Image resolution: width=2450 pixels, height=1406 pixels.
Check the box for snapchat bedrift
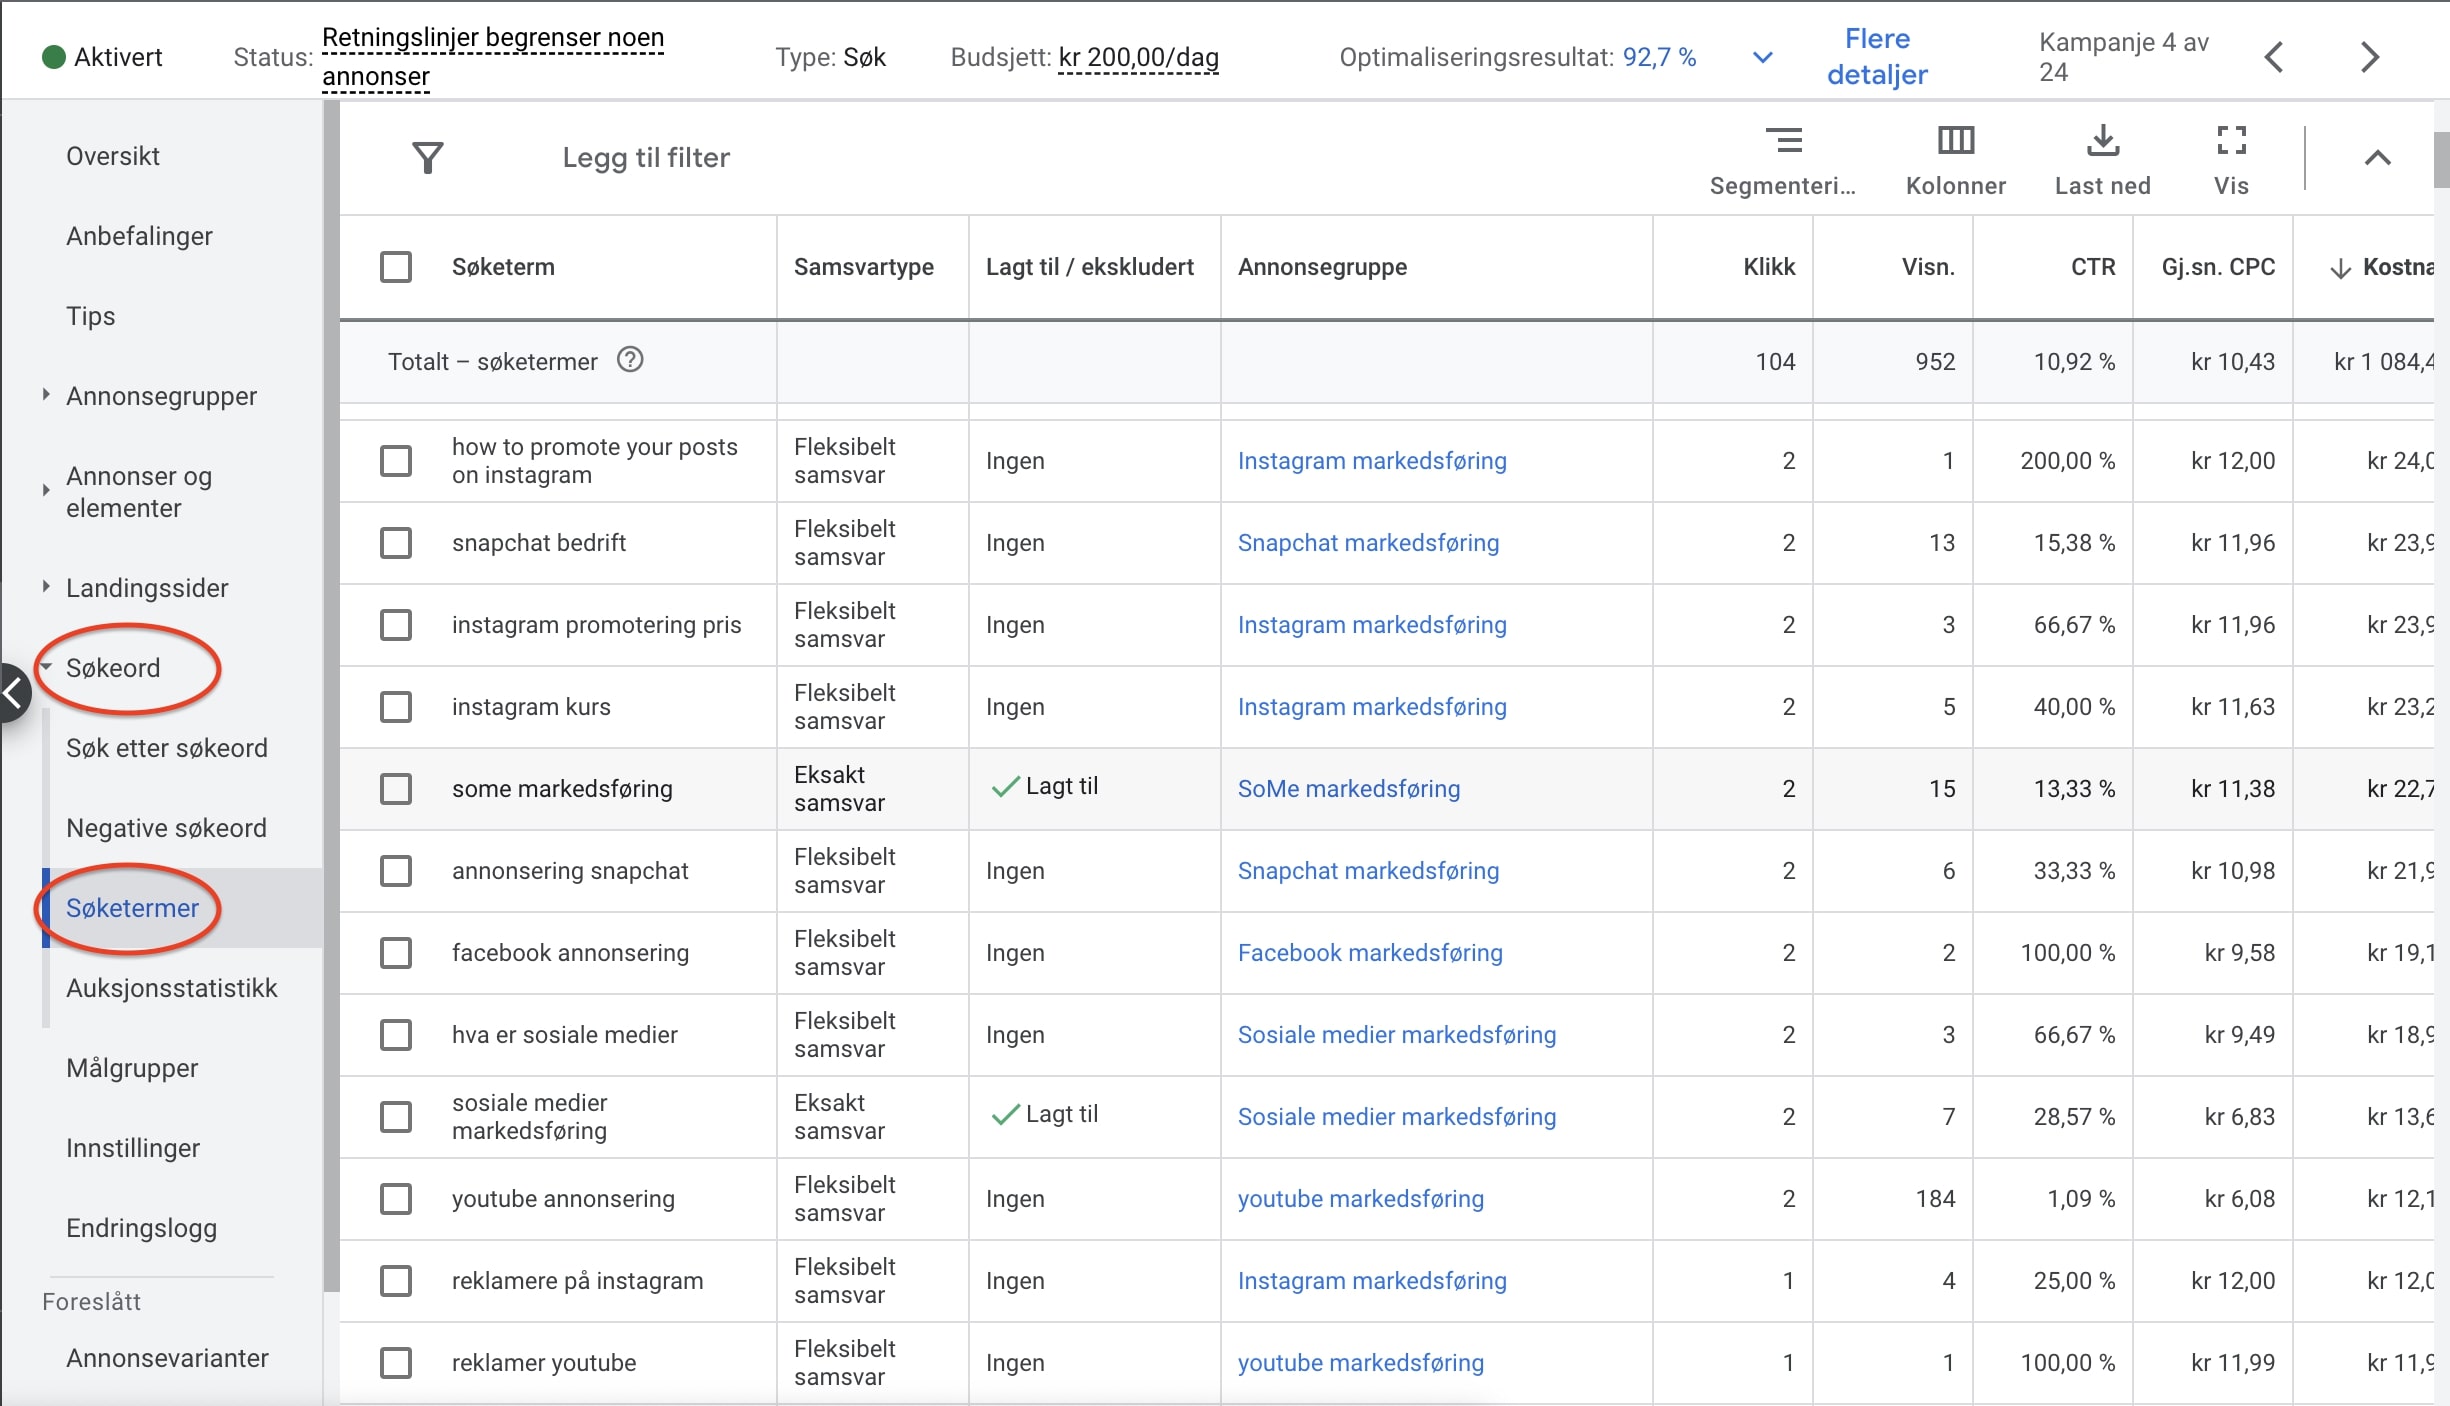pyautogui.click(x=396, y=543)
